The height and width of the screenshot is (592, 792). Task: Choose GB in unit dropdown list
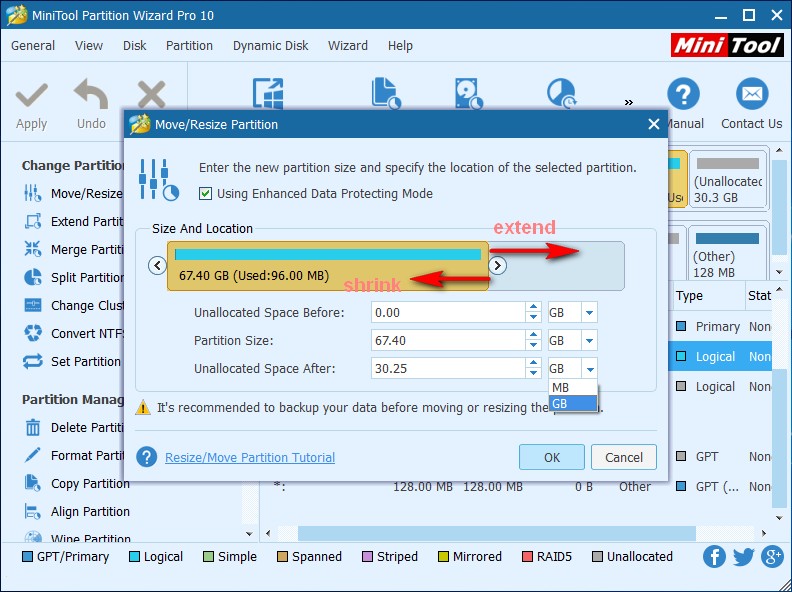[x=573, y=404]
